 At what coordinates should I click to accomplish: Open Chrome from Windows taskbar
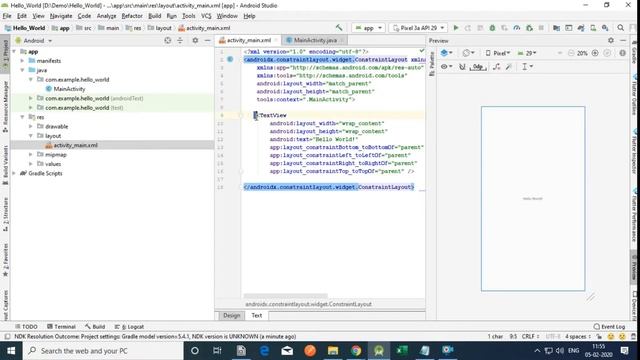(356, 351)
